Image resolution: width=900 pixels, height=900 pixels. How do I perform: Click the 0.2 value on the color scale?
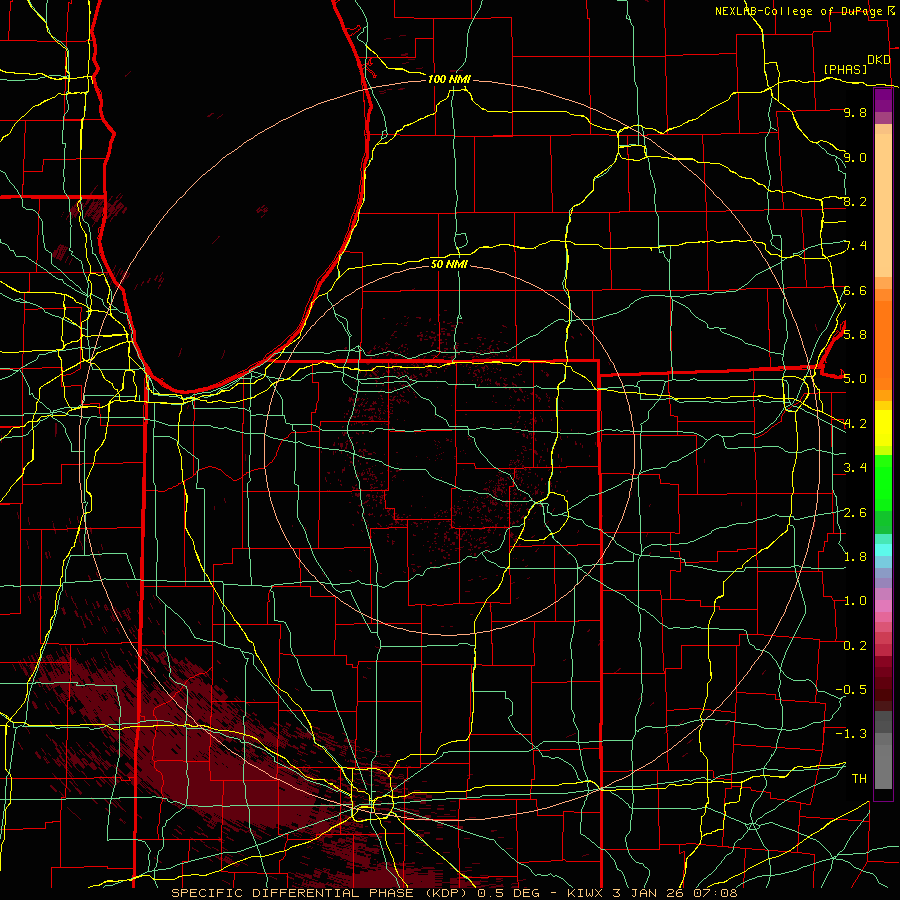[x=855, y=645]
